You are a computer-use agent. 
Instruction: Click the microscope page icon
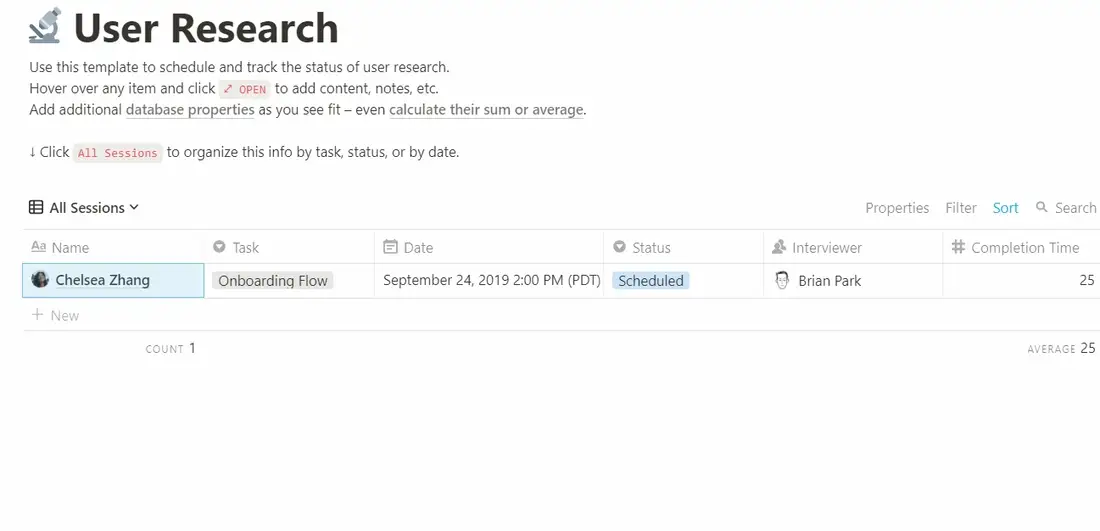(46, 25)
